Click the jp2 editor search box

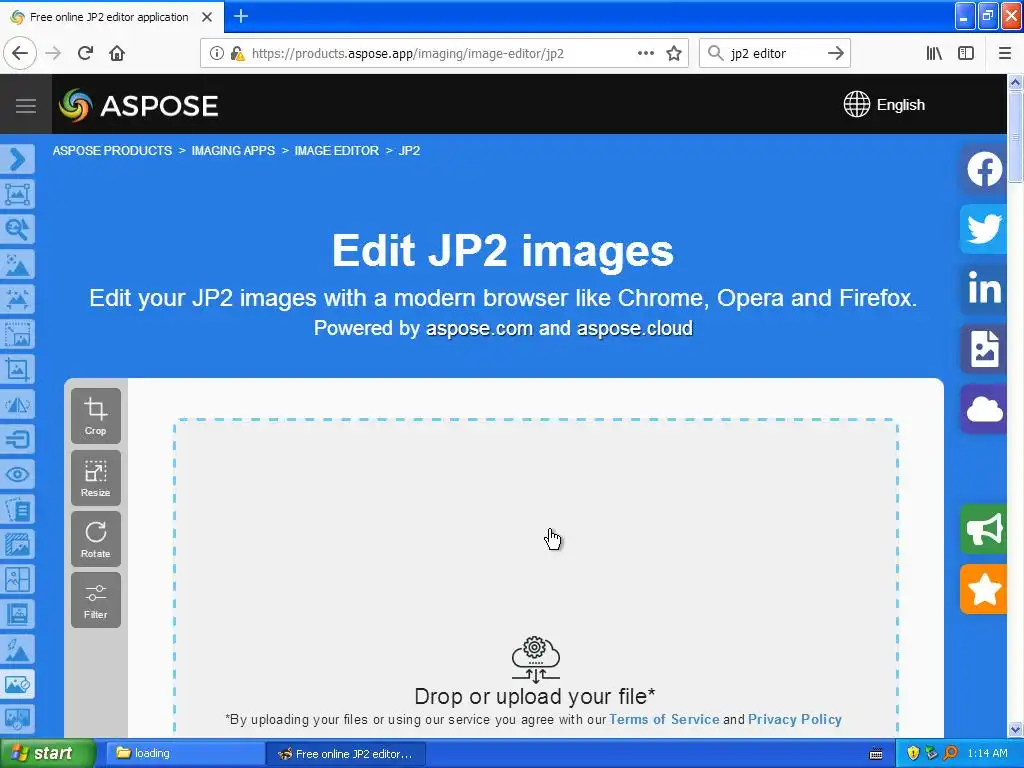(x=774, y=54)
